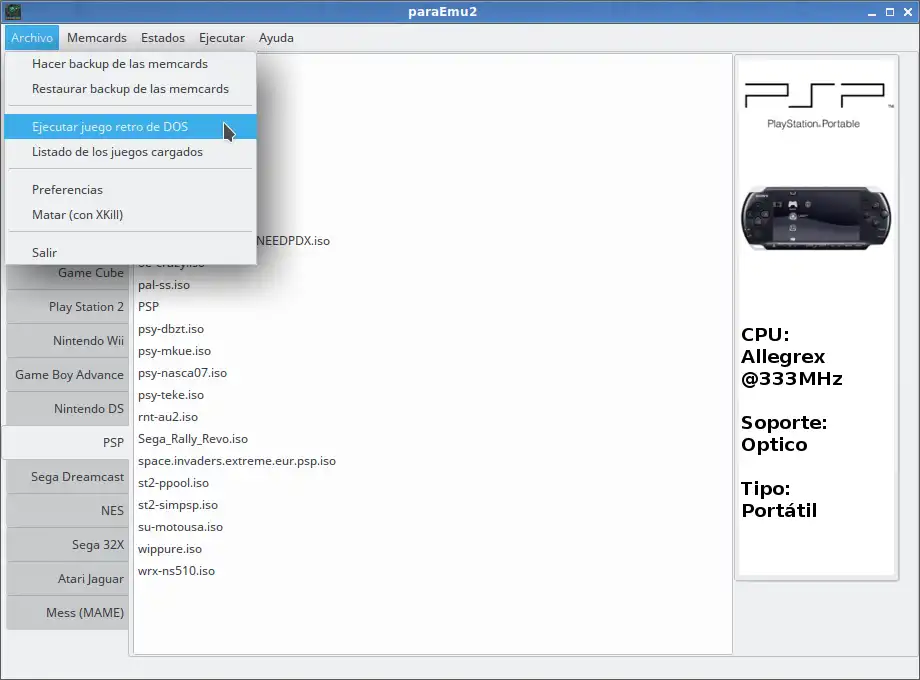Close the paraEmu2 window
The width and height of the screenshot is (920, 680).
(x=908, y=12)
